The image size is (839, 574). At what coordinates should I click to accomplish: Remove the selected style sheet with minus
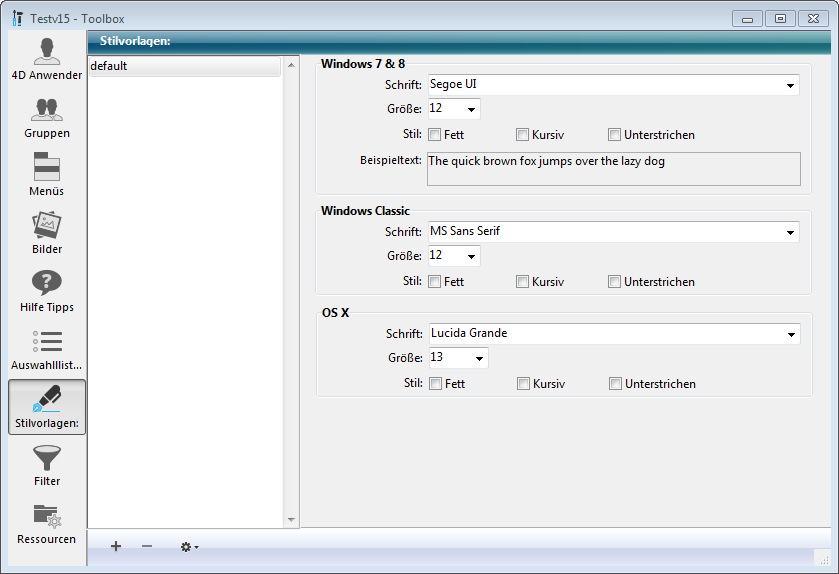point(147,546)
